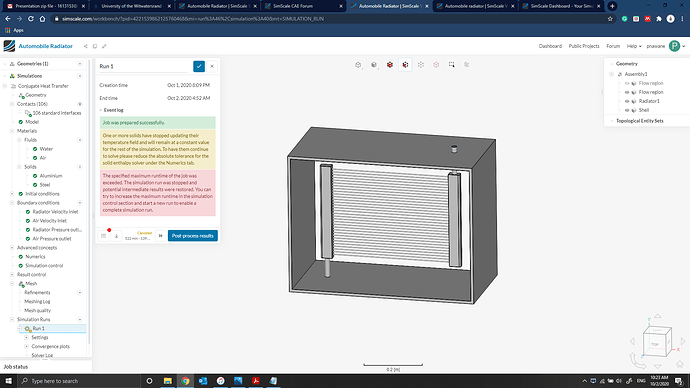The image size is (690, 388).
Task: Select the highlighted red-face cube selection tool
Action: click(x=405, y=65)
